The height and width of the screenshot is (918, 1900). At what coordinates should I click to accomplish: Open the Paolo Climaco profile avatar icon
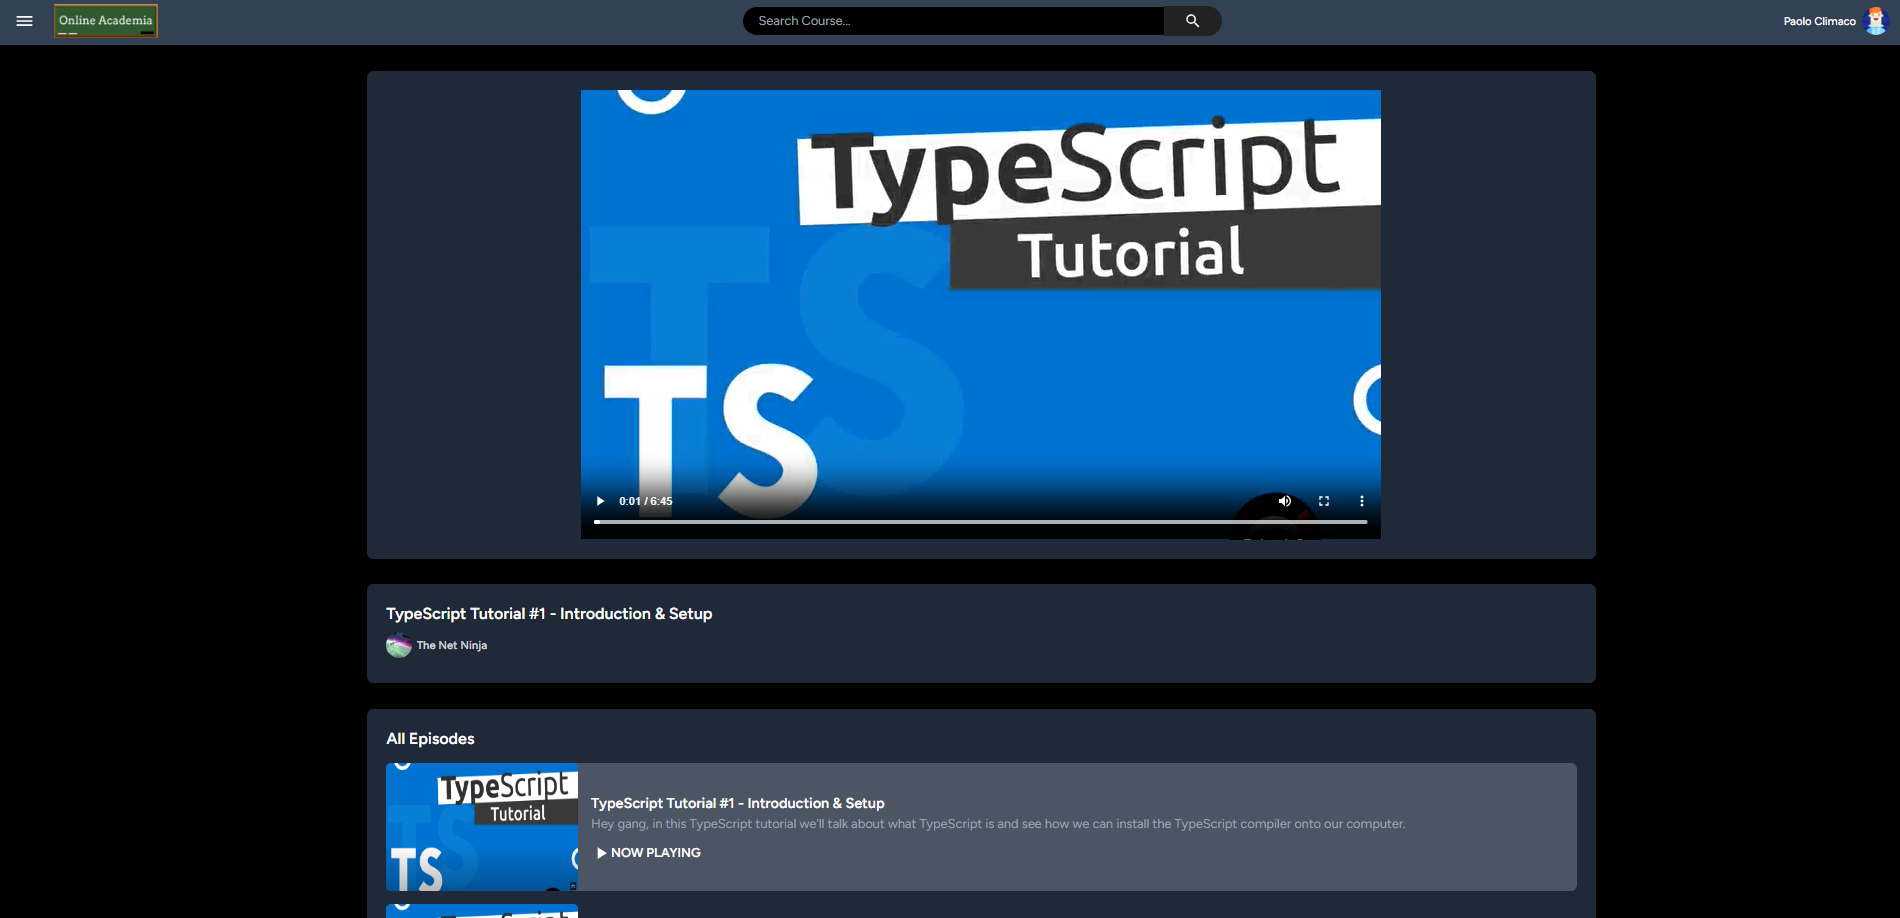[1876, 20]
